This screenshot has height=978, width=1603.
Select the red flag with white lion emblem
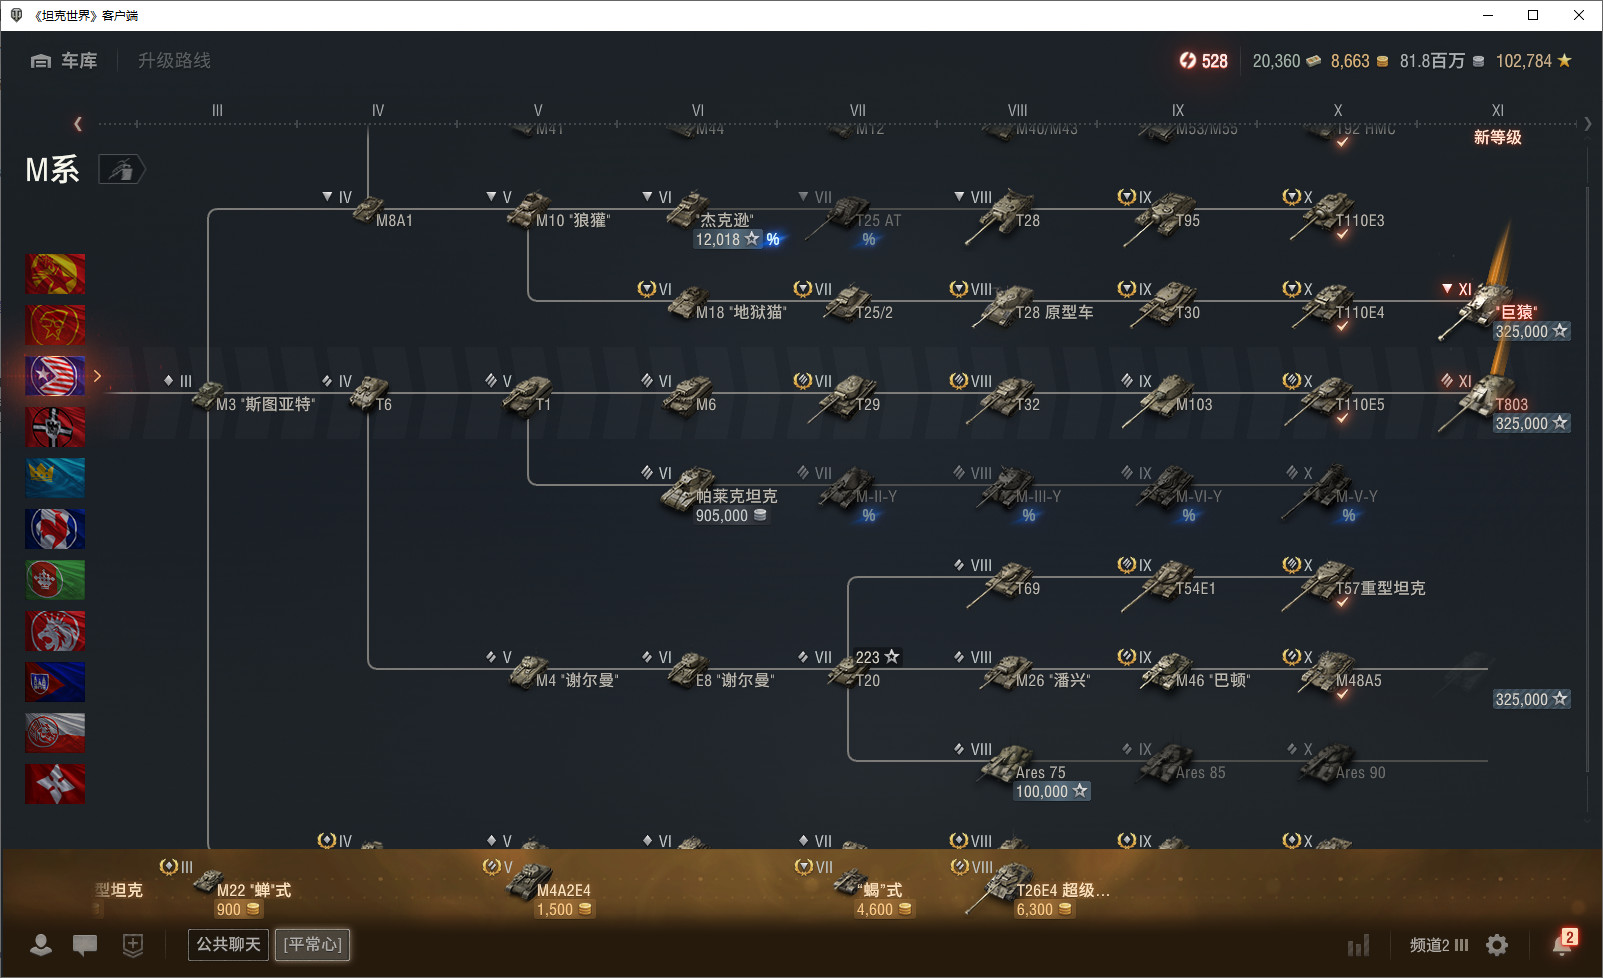click(55, 631)
